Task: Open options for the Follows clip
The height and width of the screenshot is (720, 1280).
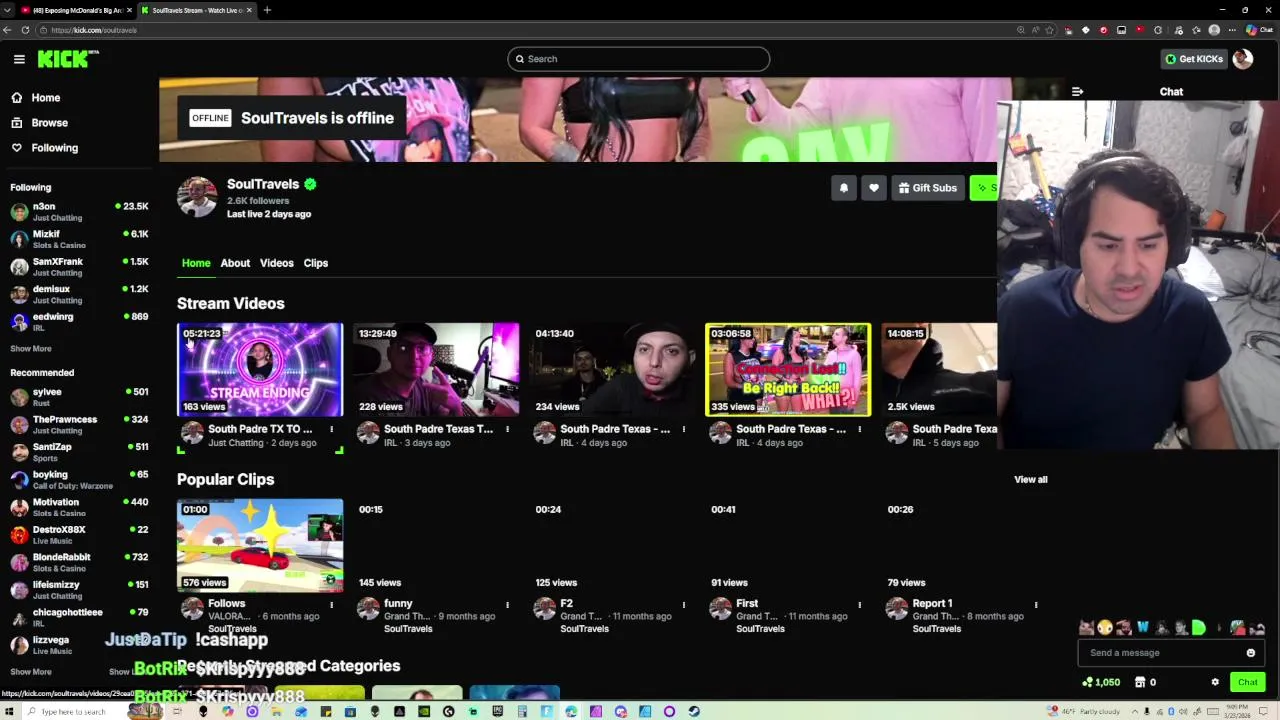Action: (x=331, y=604)
